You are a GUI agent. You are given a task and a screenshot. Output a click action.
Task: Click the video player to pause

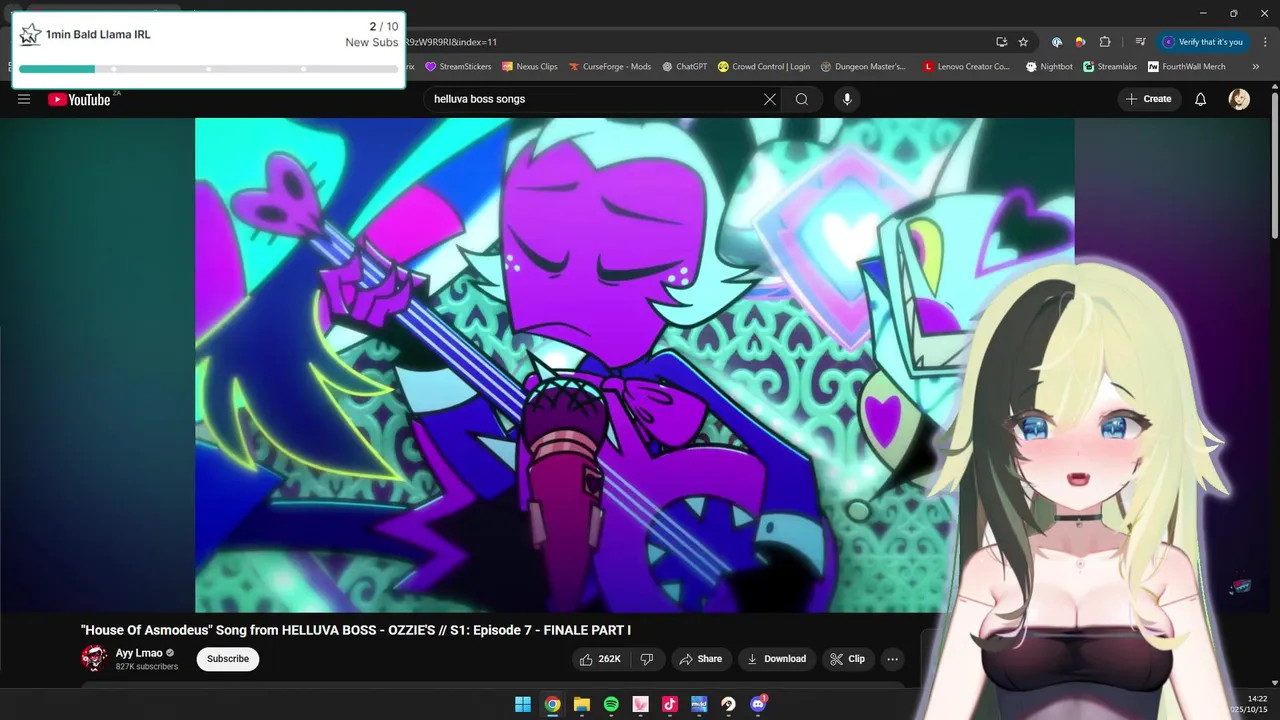tap(634, 365)
